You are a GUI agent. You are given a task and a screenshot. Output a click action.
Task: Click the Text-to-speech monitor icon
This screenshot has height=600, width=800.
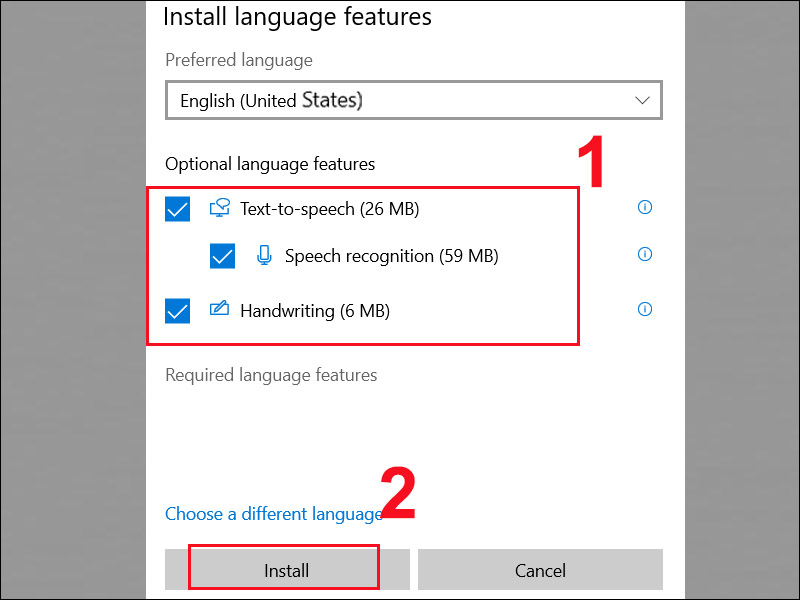pos(219,209)
